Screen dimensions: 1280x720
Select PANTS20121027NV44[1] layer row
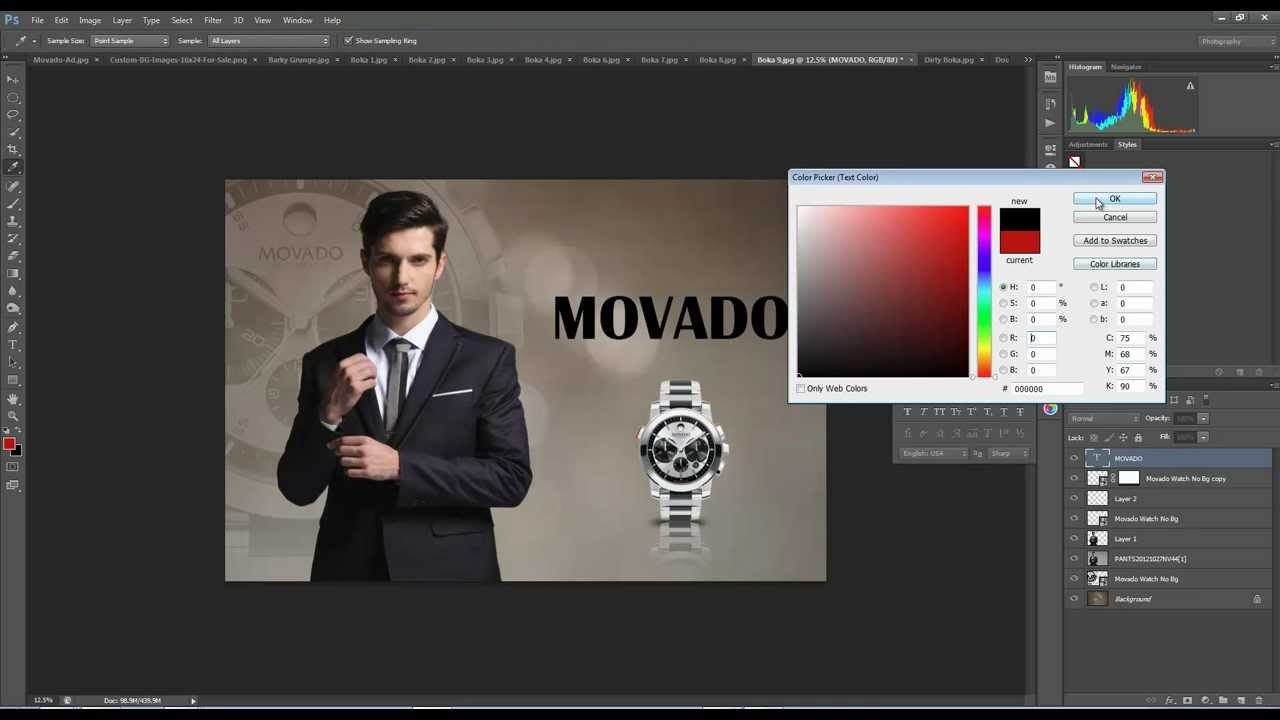pos(1168,559)
